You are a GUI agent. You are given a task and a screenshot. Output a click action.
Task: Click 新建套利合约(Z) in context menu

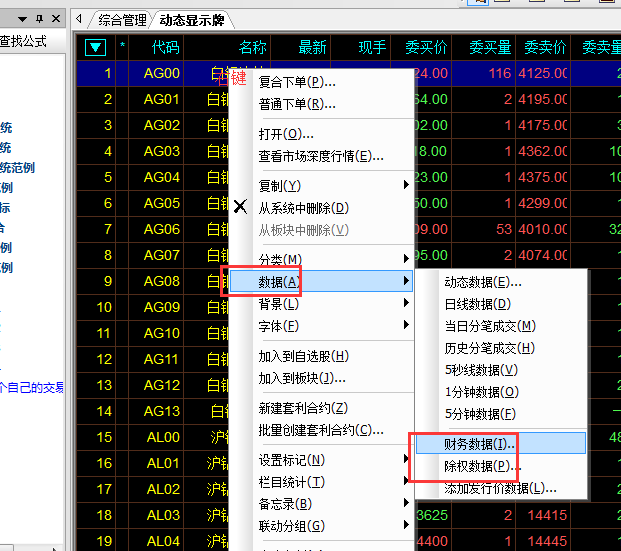pos(303,408)
